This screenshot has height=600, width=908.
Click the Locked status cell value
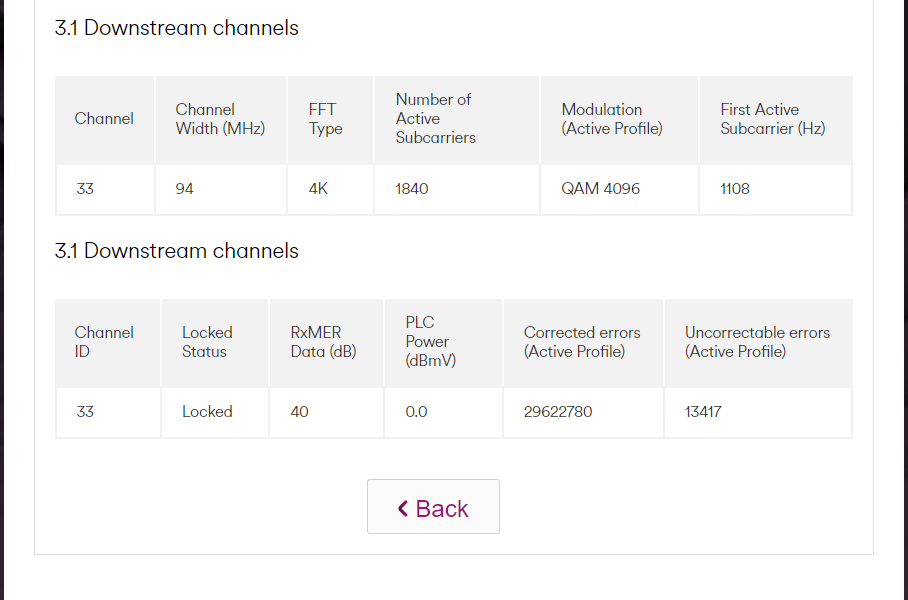(x=207, y=412)
